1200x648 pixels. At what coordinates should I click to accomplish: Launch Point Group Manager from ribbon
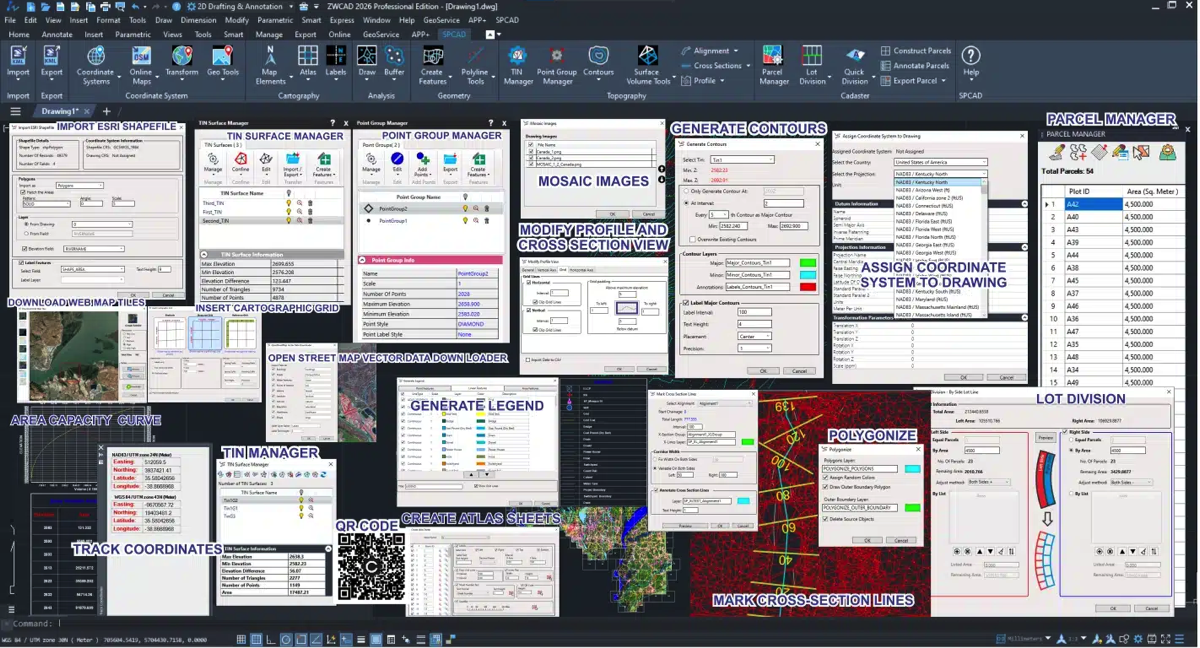[x=557, y=63]
